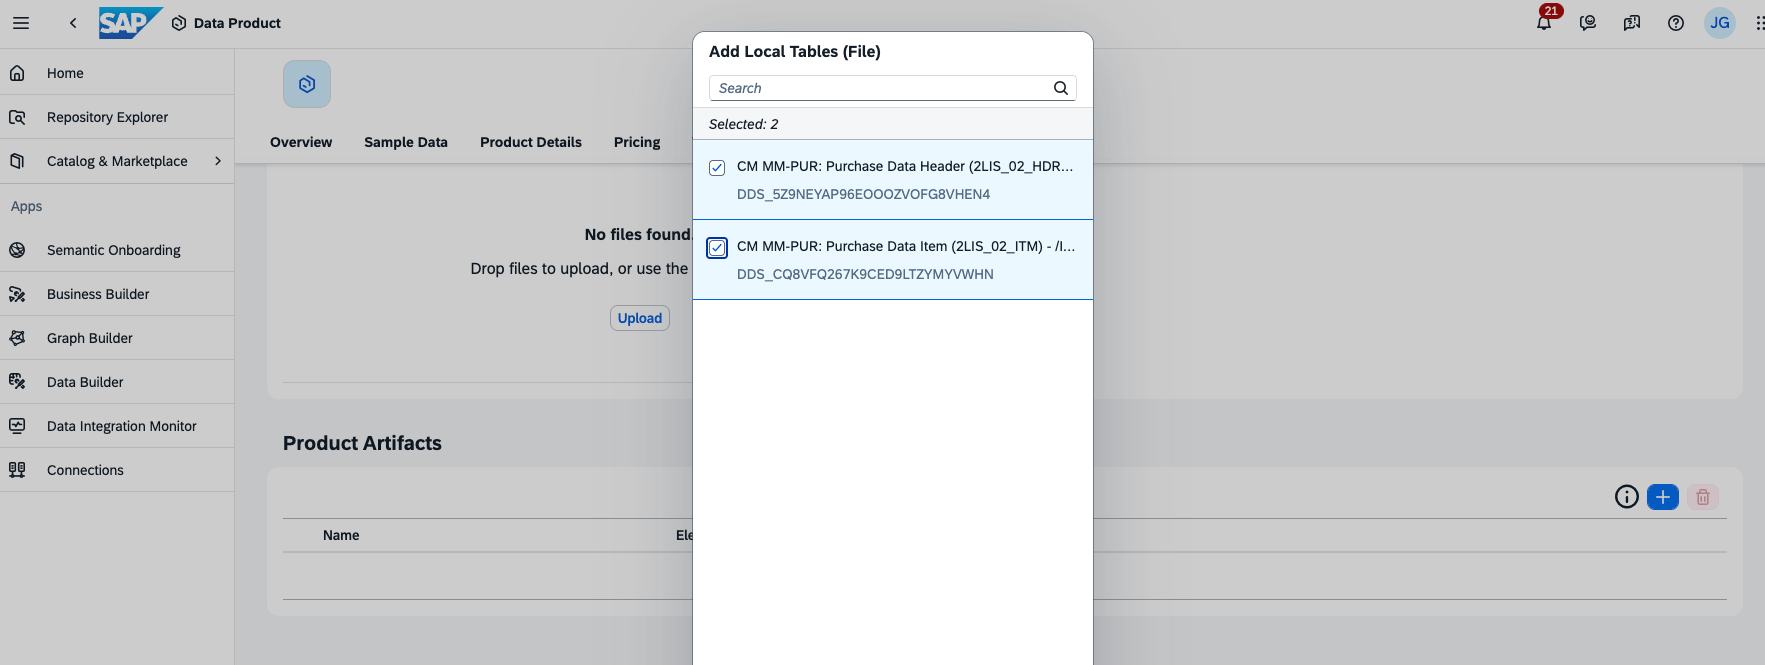
Task: Focus the Search field in dialog
Action: coord(880,88)
